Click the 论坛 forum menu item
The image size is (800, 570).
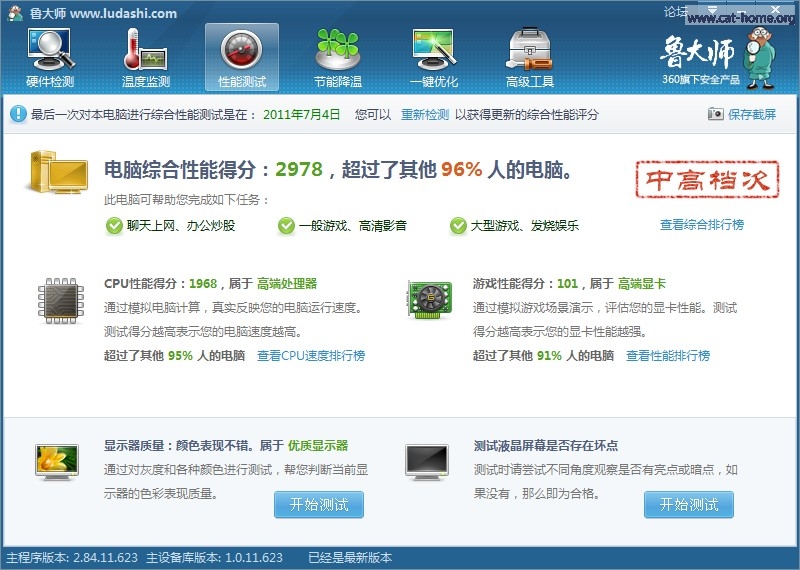(676, 12)
